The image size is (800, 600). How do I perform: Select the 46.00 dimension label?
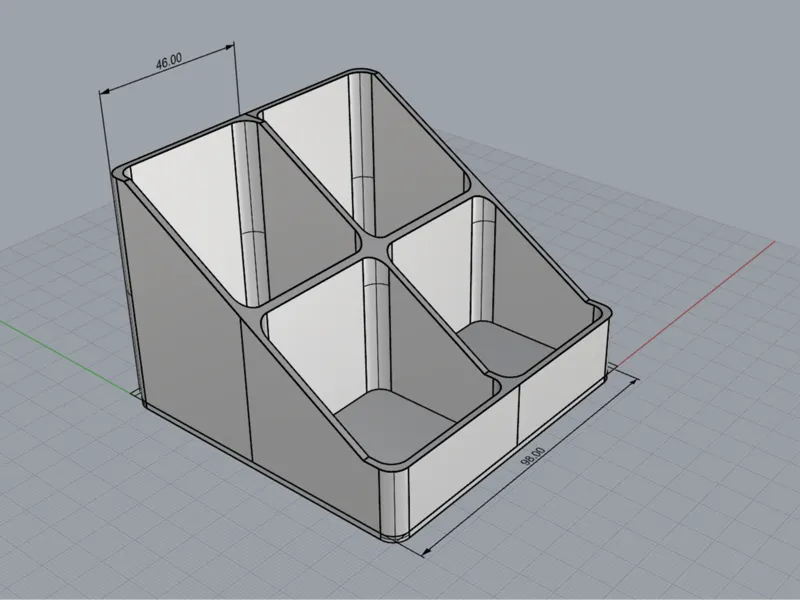click(169, 61)
